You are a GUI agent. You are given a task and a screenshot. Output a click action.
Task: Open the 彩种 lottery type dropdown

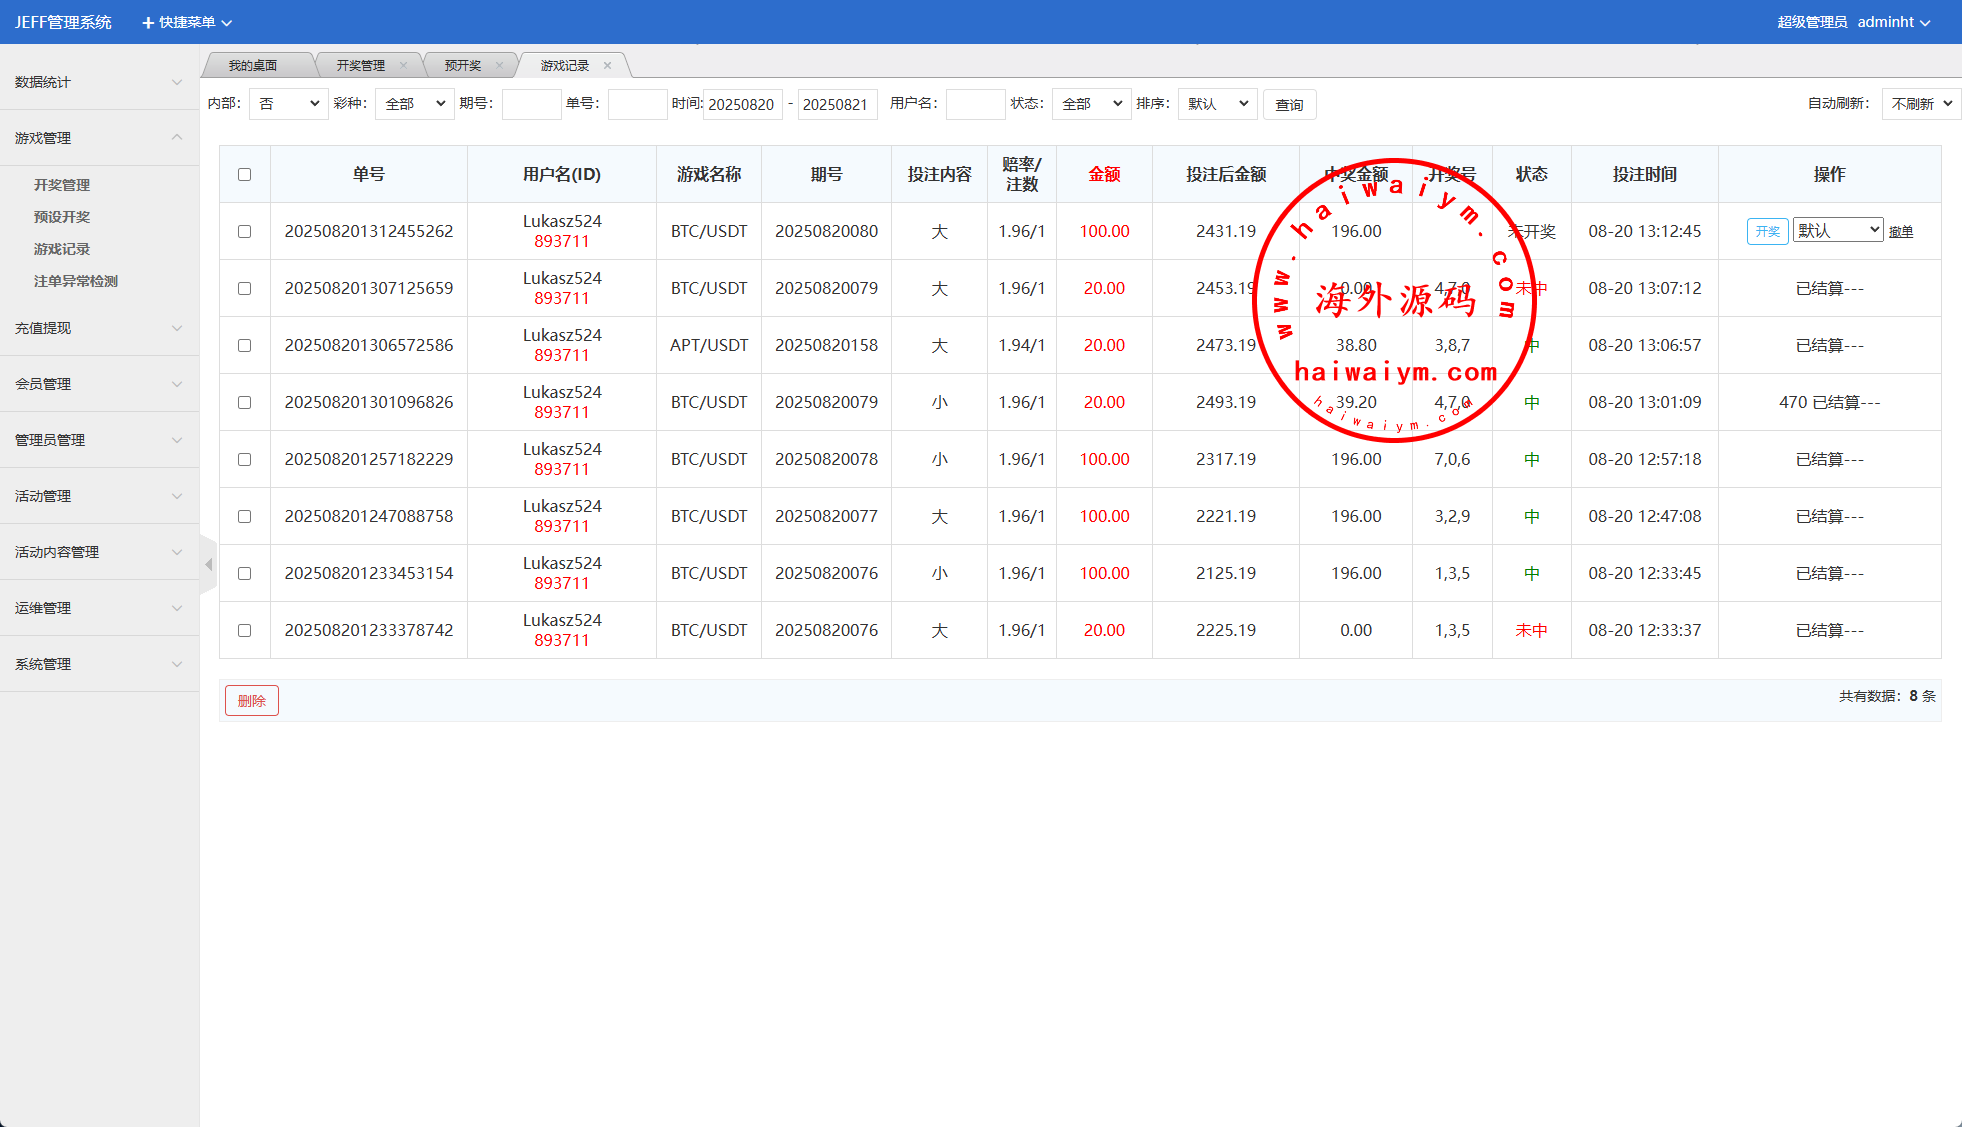point(415,104)
